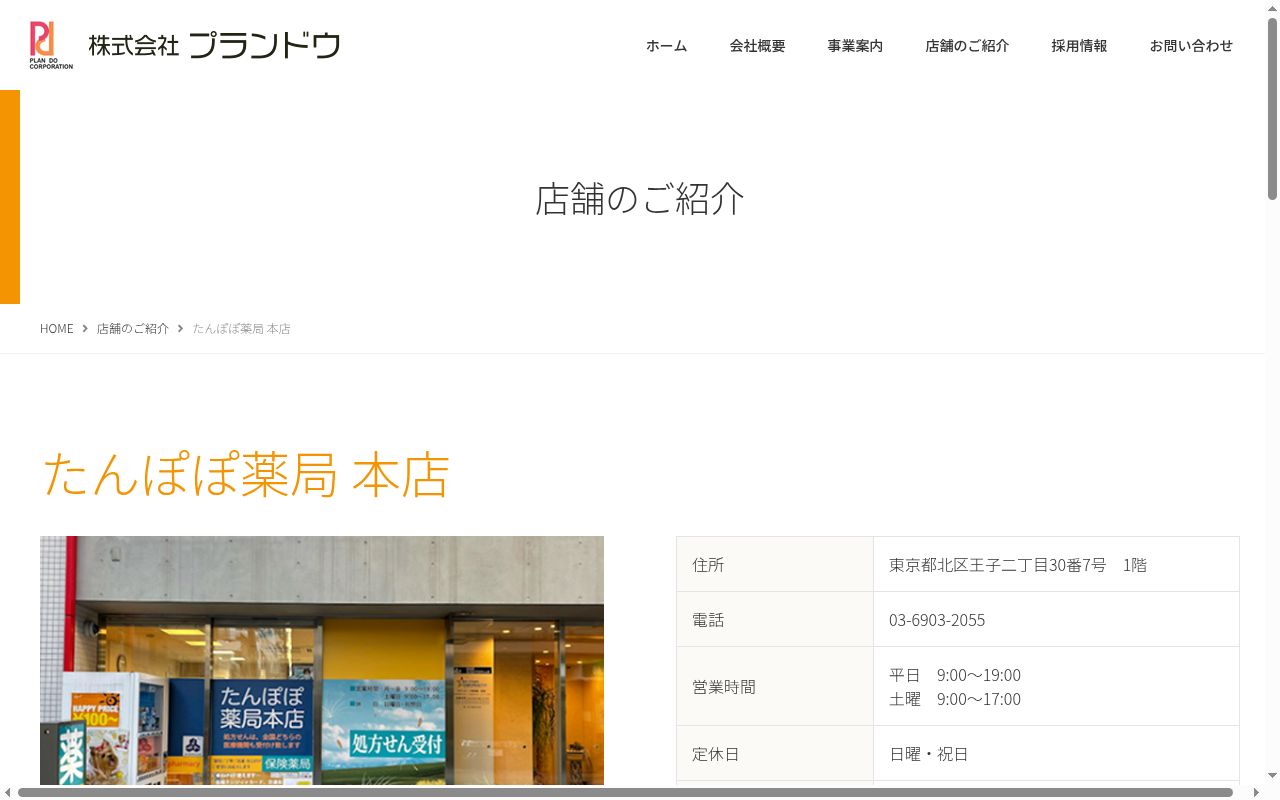Select weekday hours 平日 9:00〜19:00
The width and height of the screenshot is (1280, 800).
(x=955, y=675)
